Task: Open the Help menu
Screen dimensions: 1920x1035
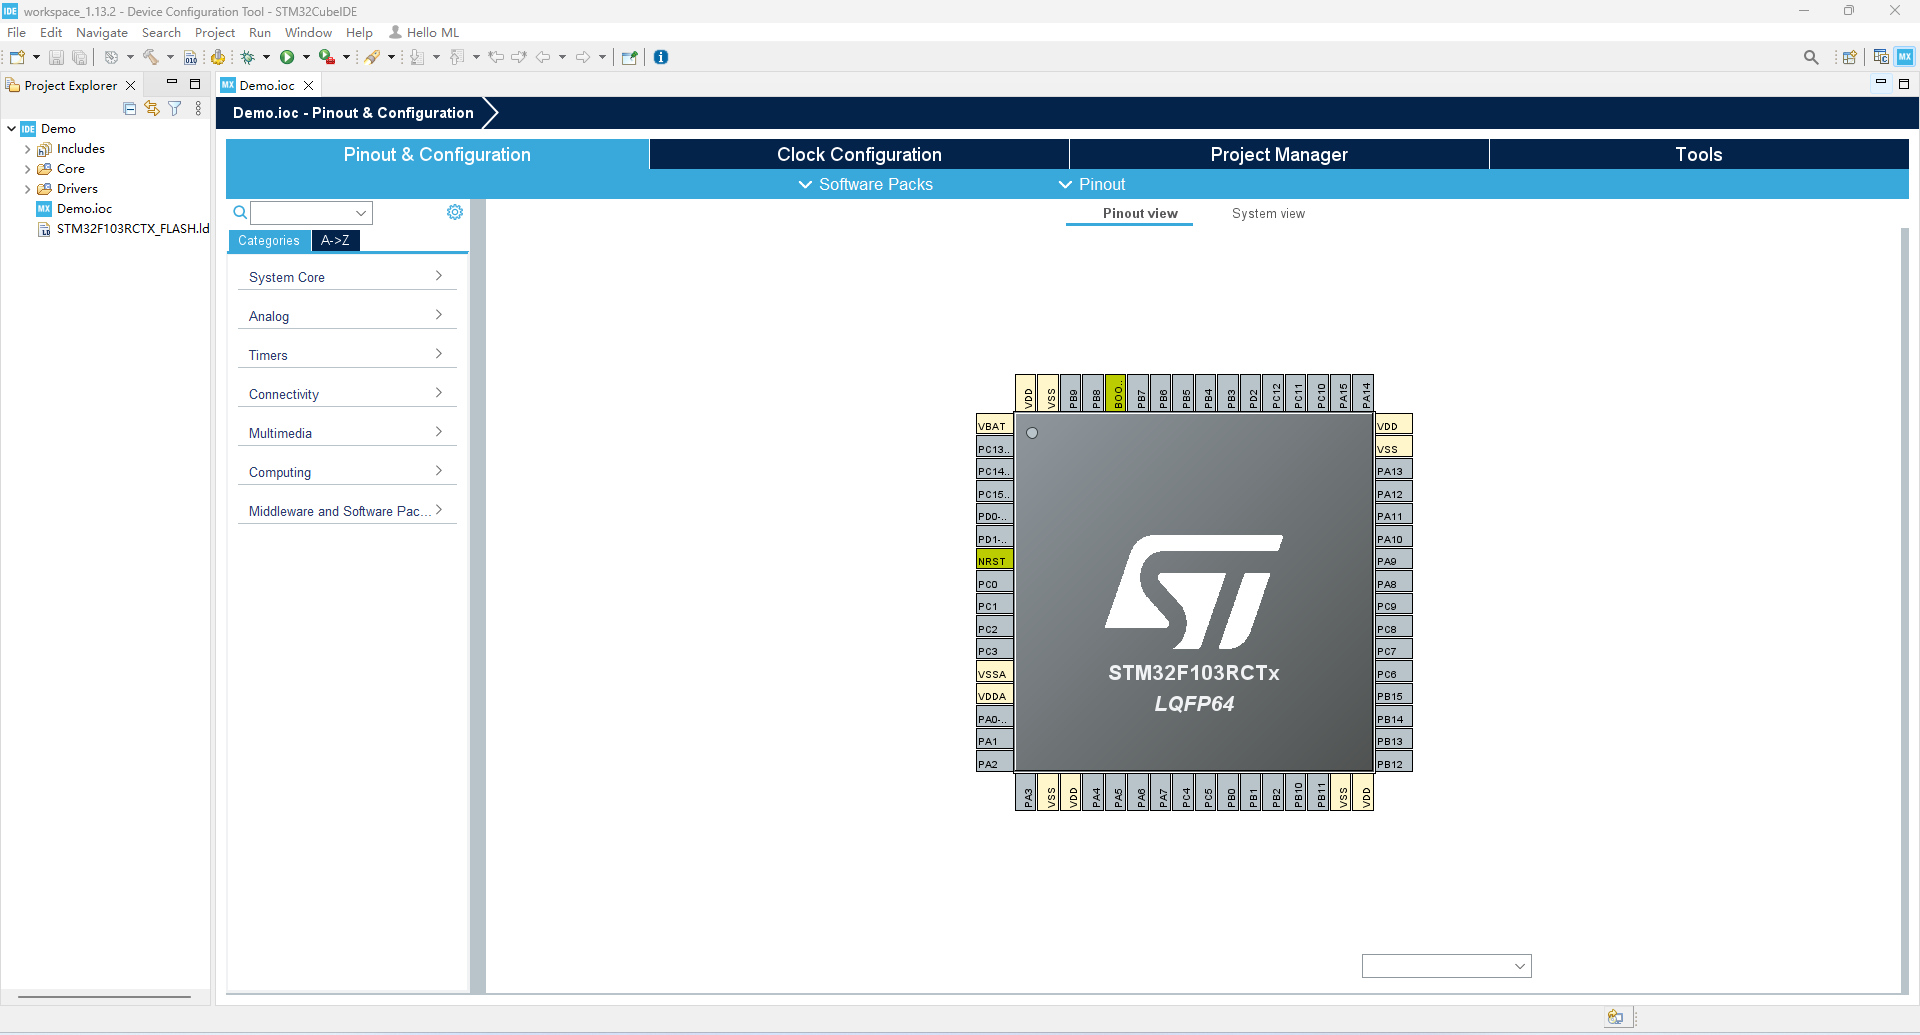Action: click(x=359, y=33)
